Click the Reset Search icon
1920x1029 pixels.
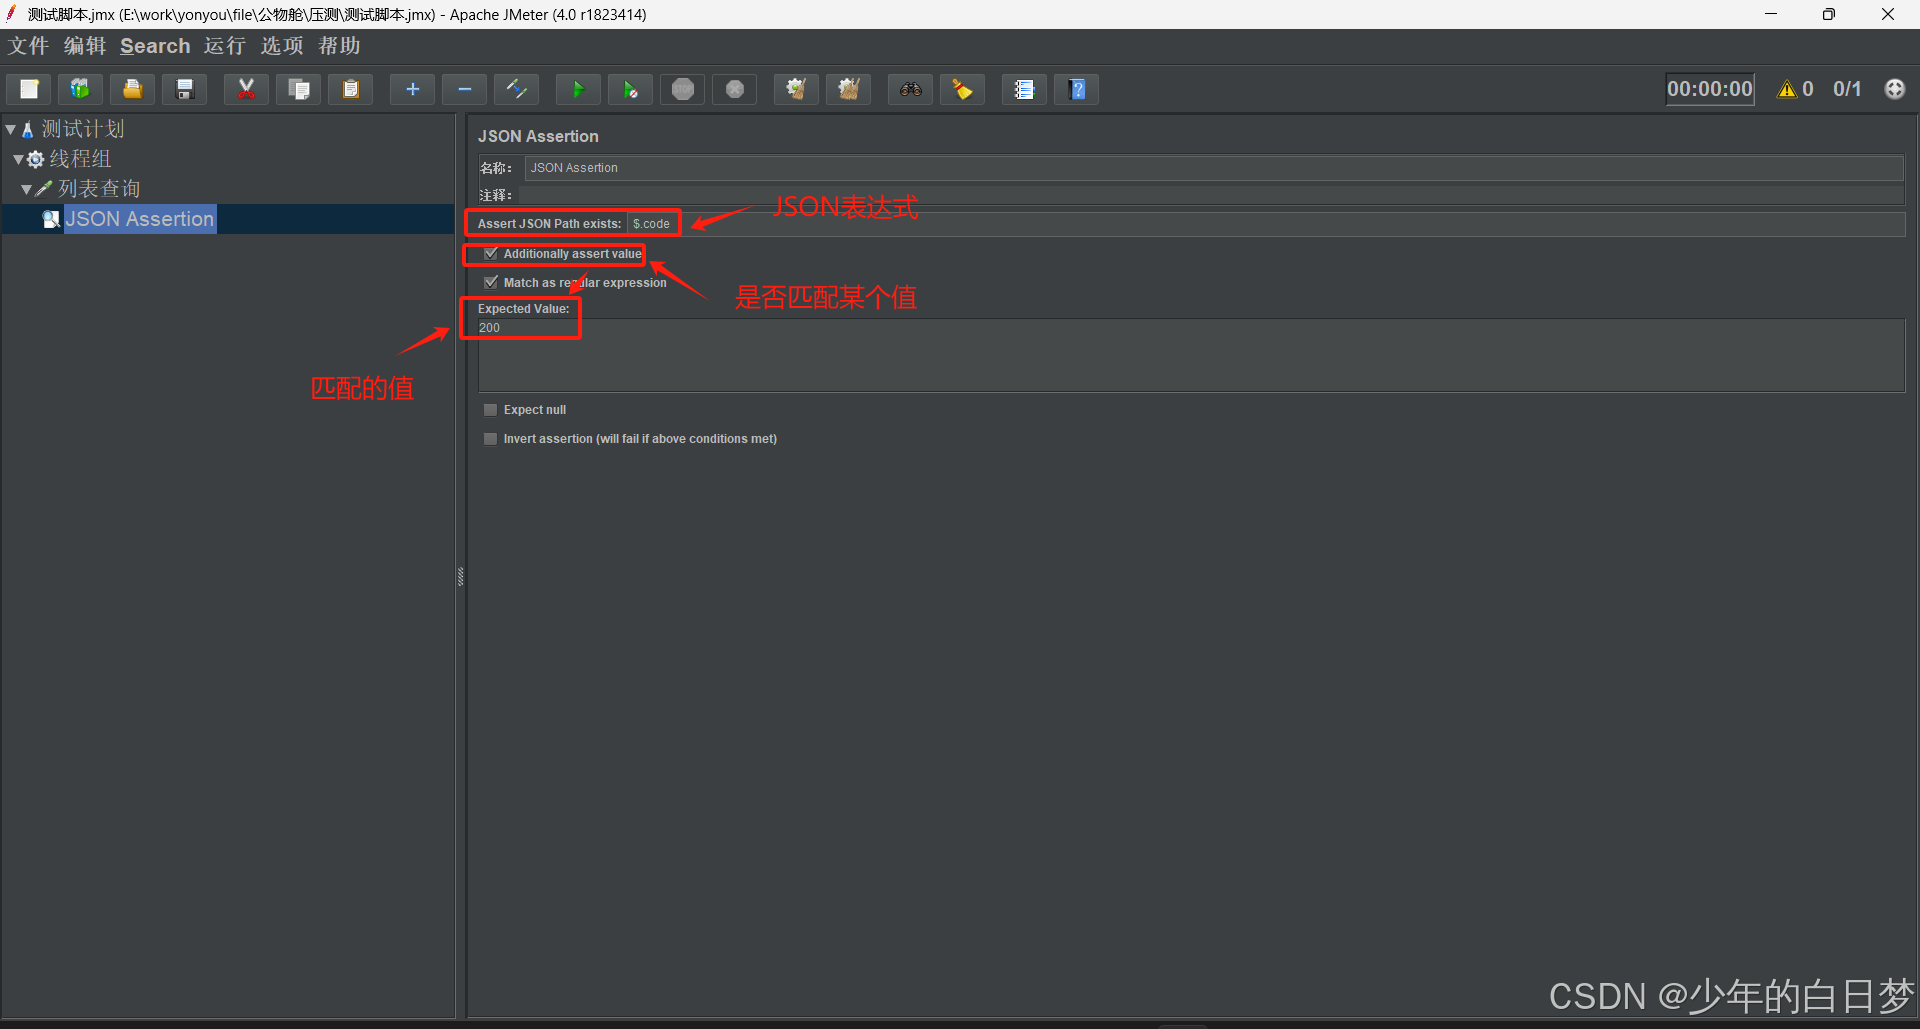click(x=962, y=89)
